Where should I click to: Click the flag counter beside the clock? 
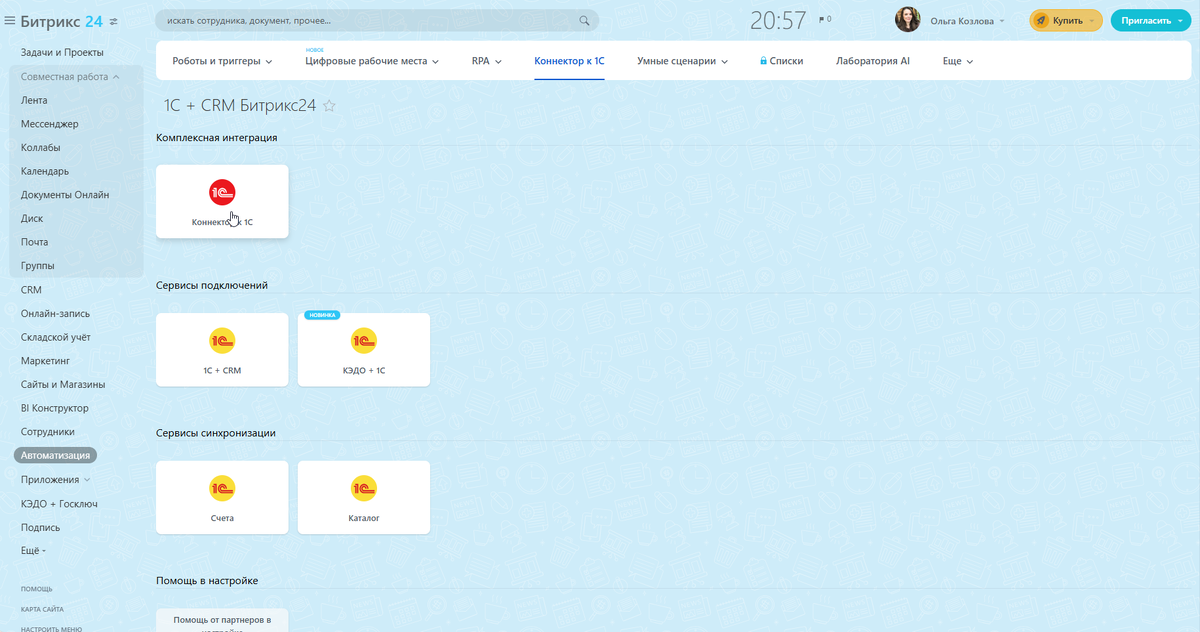click(825, 19)
